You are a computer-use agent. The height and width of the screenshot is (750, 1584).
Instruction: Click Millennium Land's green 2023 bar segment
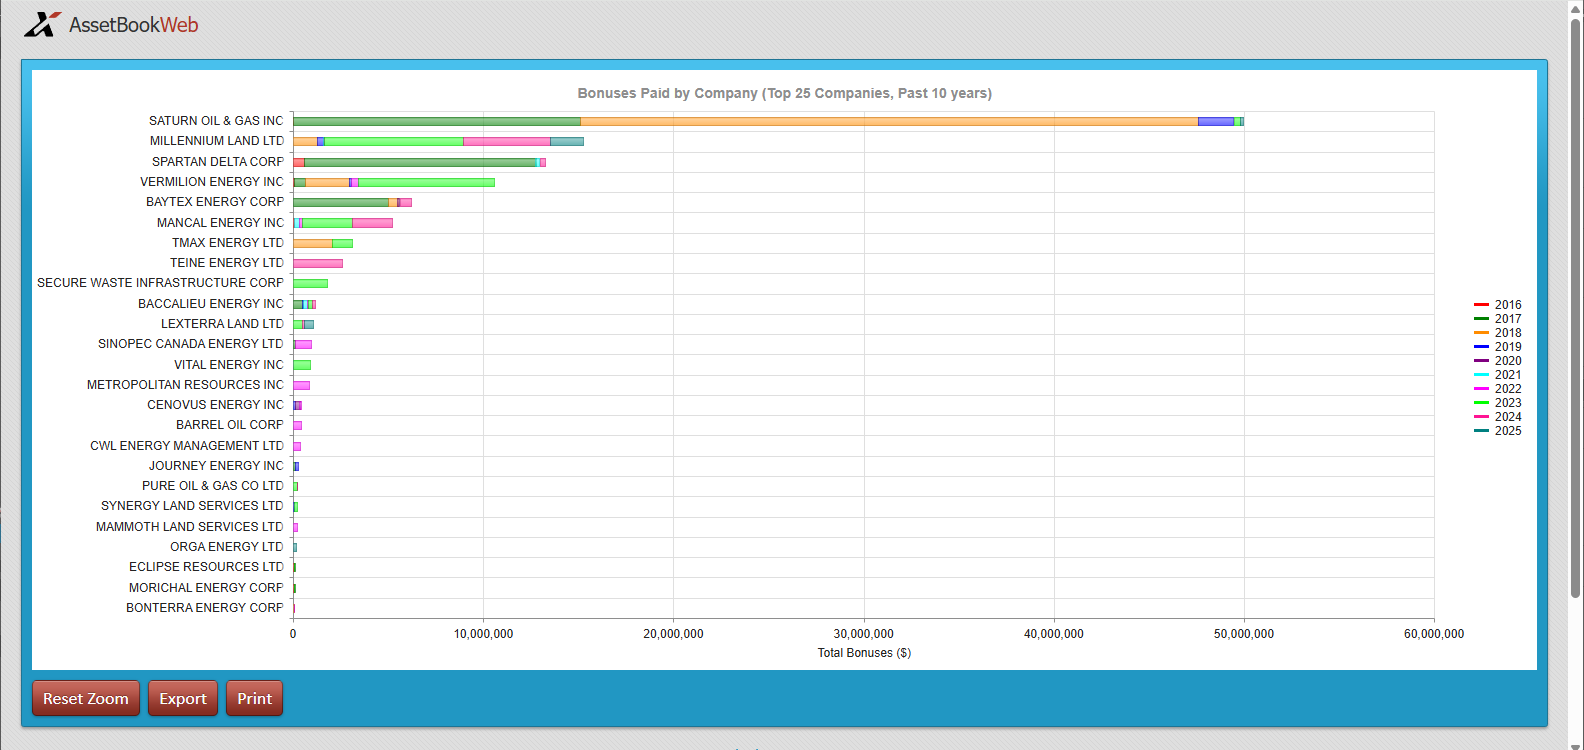pos(394,142)
